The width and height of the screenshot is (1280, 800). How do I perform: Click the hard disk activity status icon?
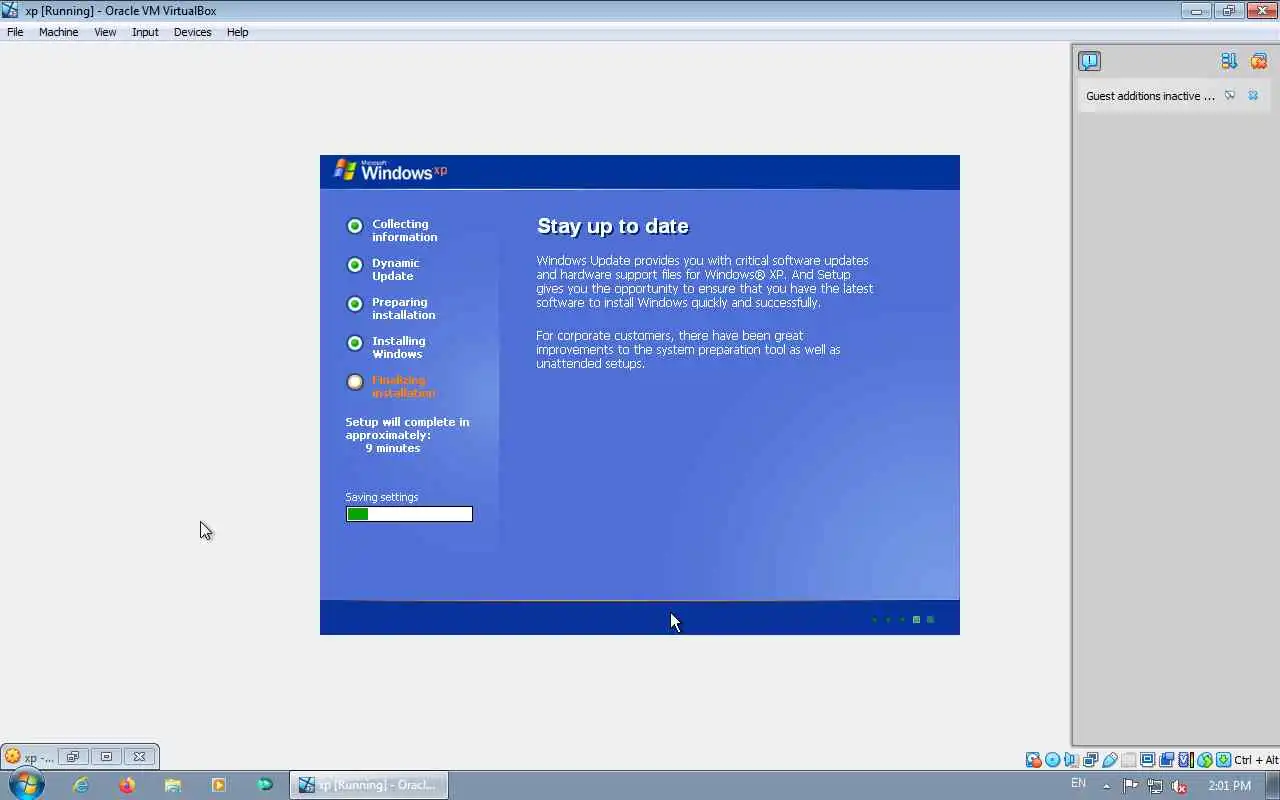(1033, 760)
